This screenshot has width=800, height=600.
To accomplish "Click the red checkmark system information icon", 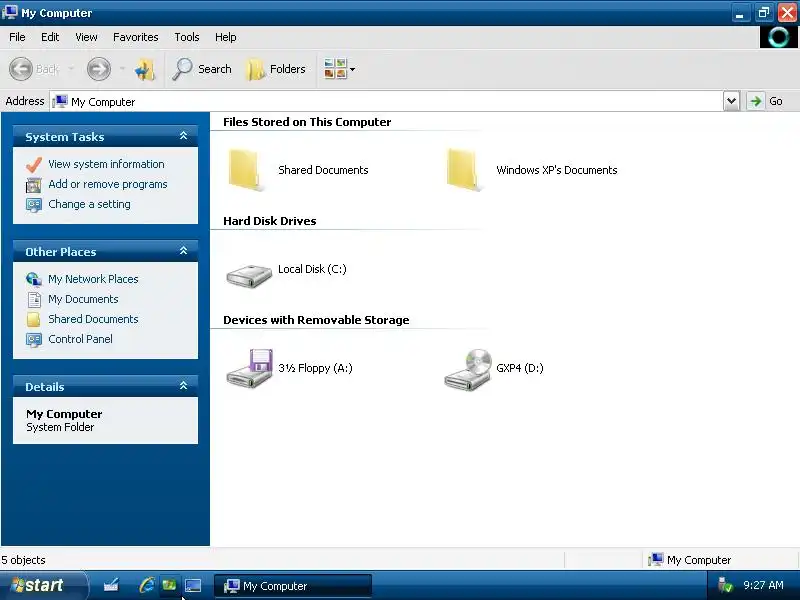I will point(34,164).
